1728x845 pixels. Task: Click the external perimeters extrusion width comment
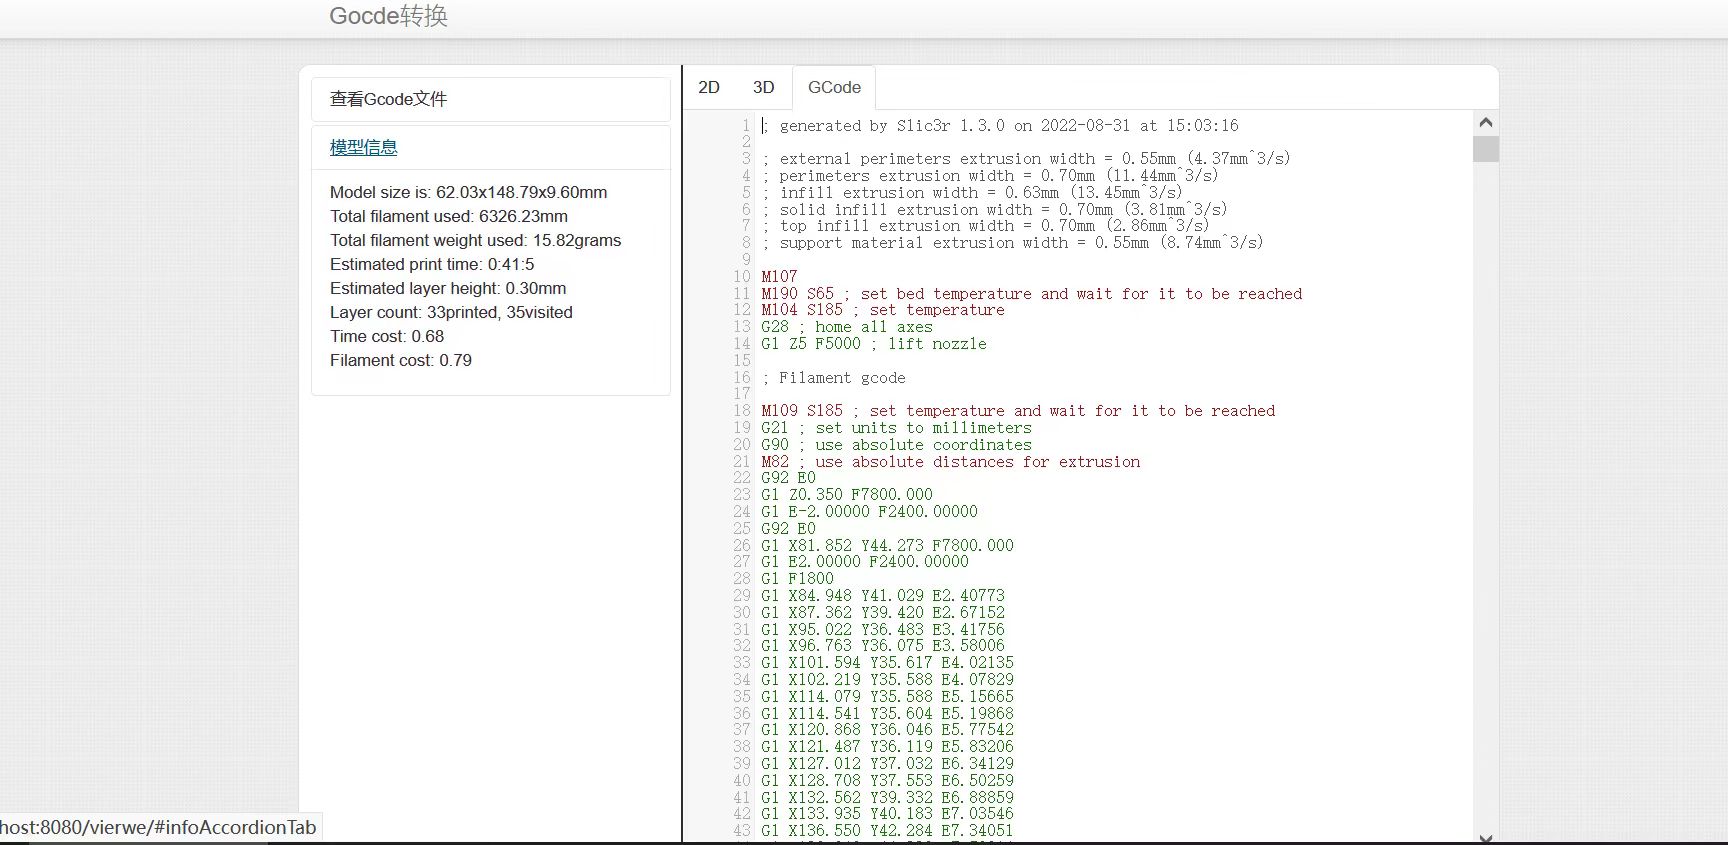pos(1026,159)
